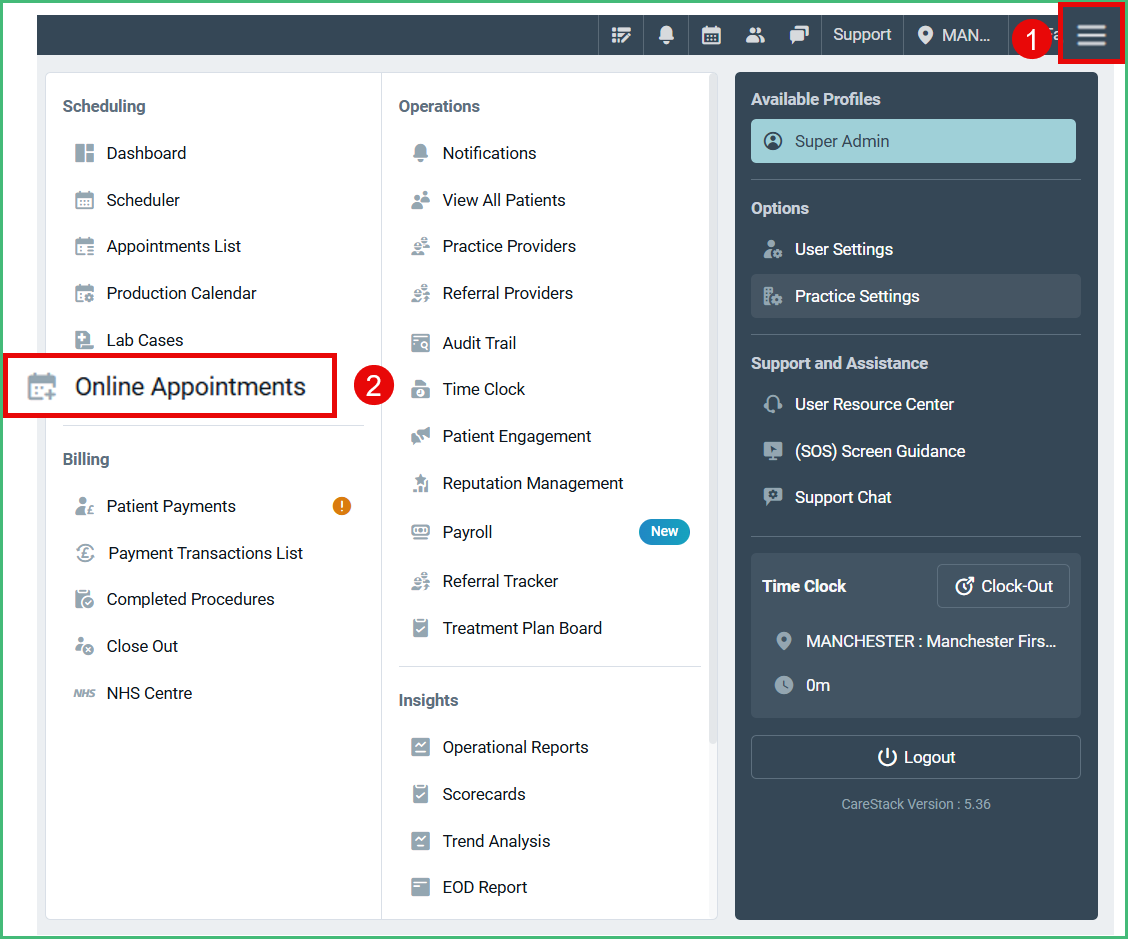This screenshot has width=1128, height=939.
Task: Expand the MAN... location selector
Action: (x=956, y=34)
